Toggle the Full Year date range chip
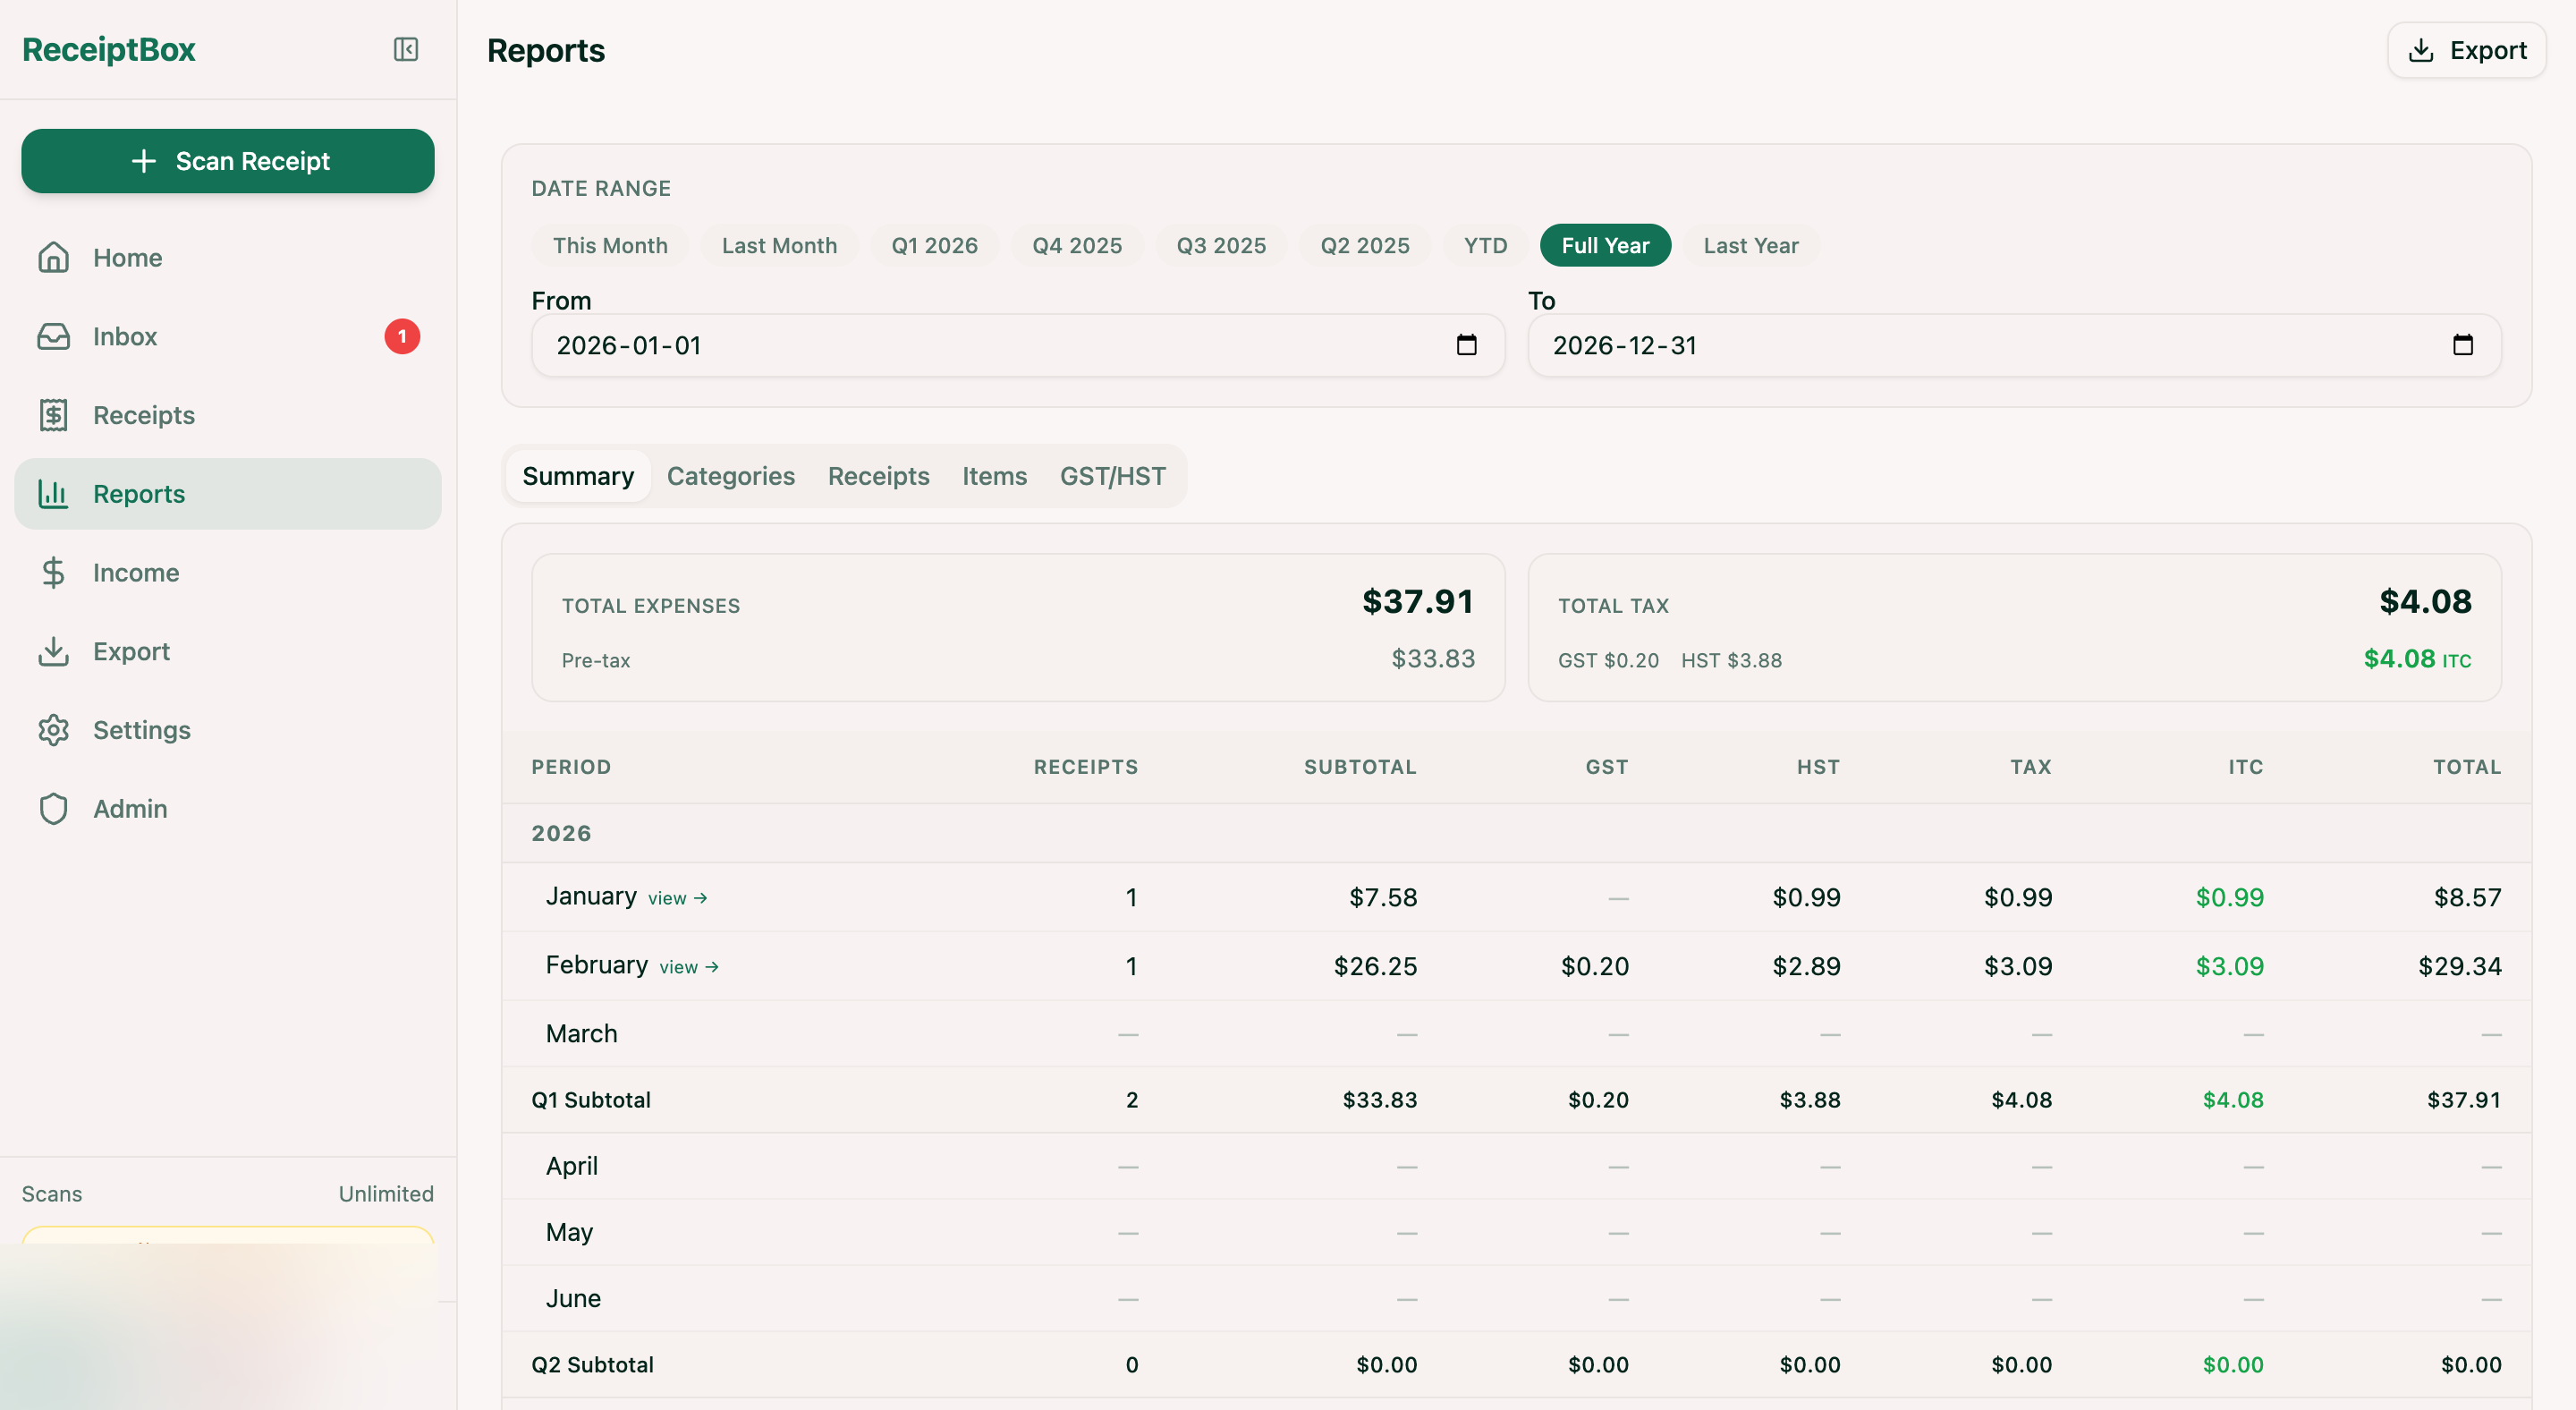 (x=1604, y=245)
